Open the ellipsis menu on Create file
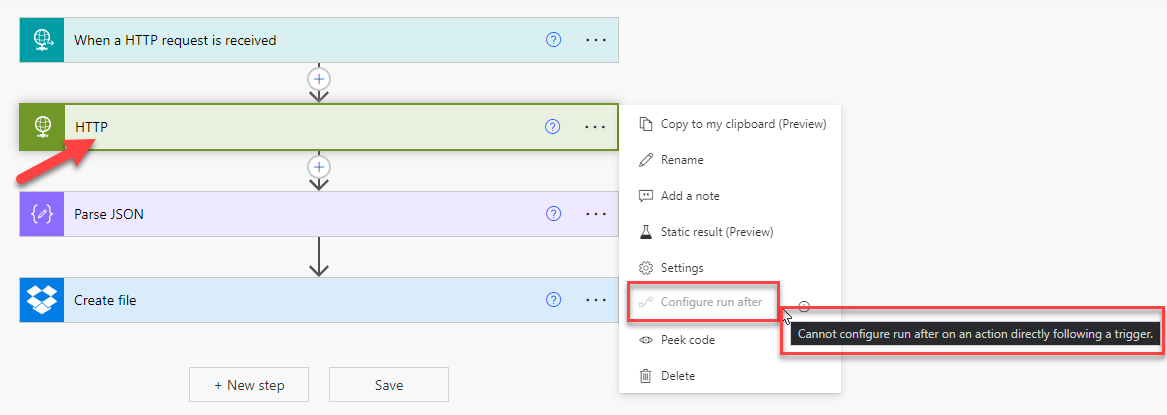The image size is (1167, 415). [596, 300]
